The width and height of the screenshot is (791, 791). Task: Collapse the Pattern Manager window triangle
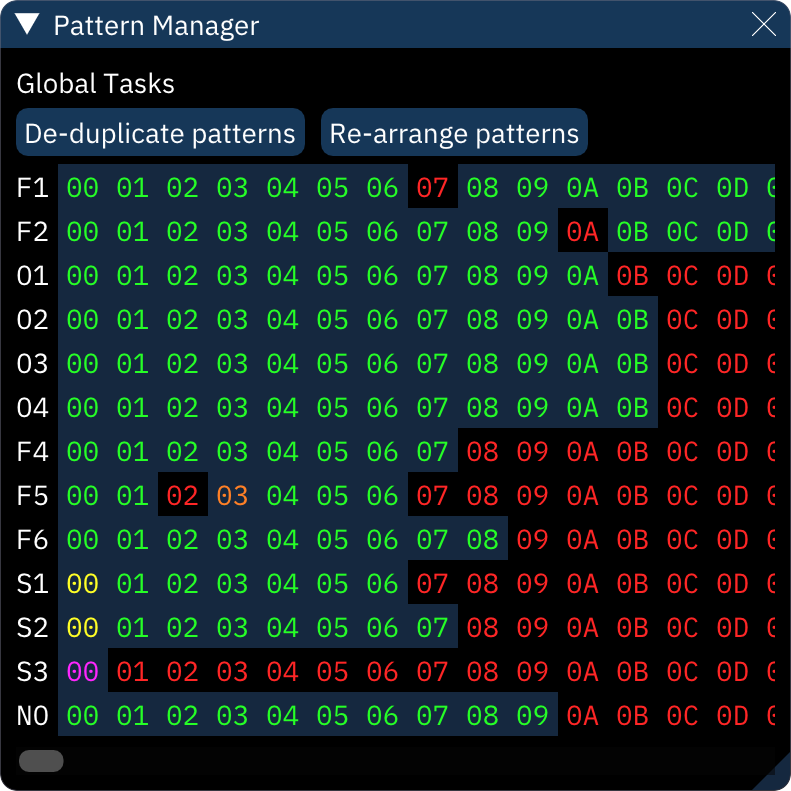click(x=28, y=25)
